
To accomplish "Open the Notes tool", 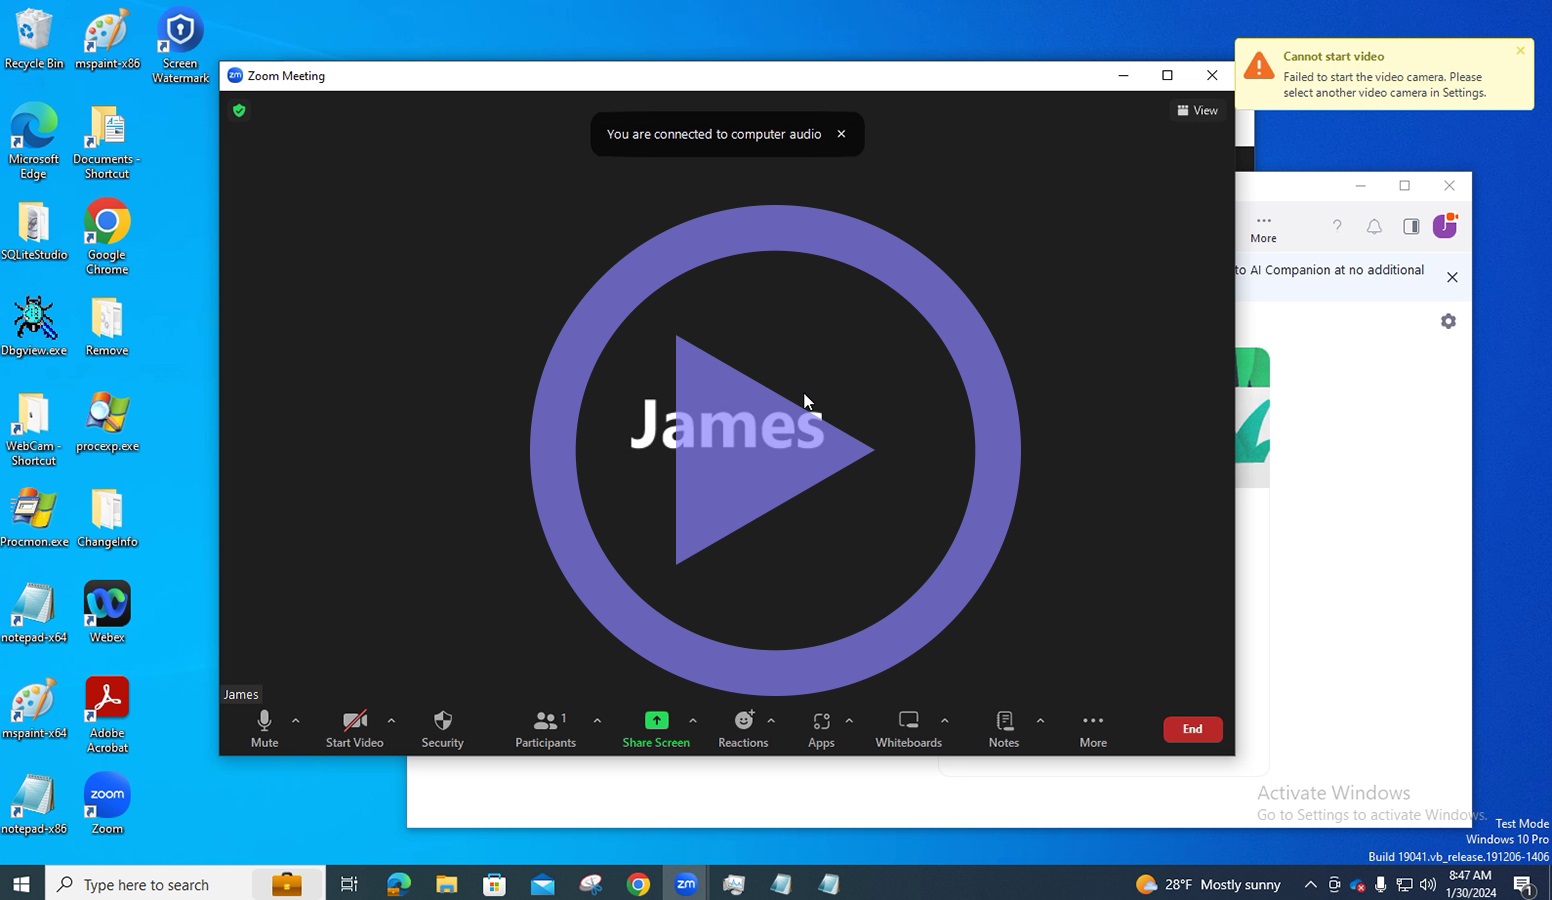I will coord(1004,728).
